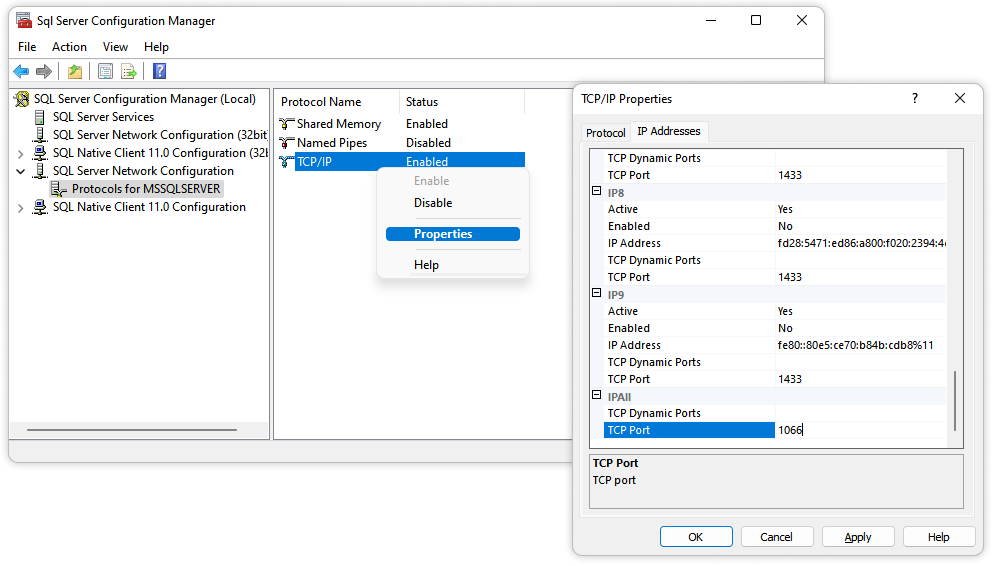Click the question mark in TCP/IP Properties title
The height and width of the screenshot is (566, 1000).
[x=915, y=98]
